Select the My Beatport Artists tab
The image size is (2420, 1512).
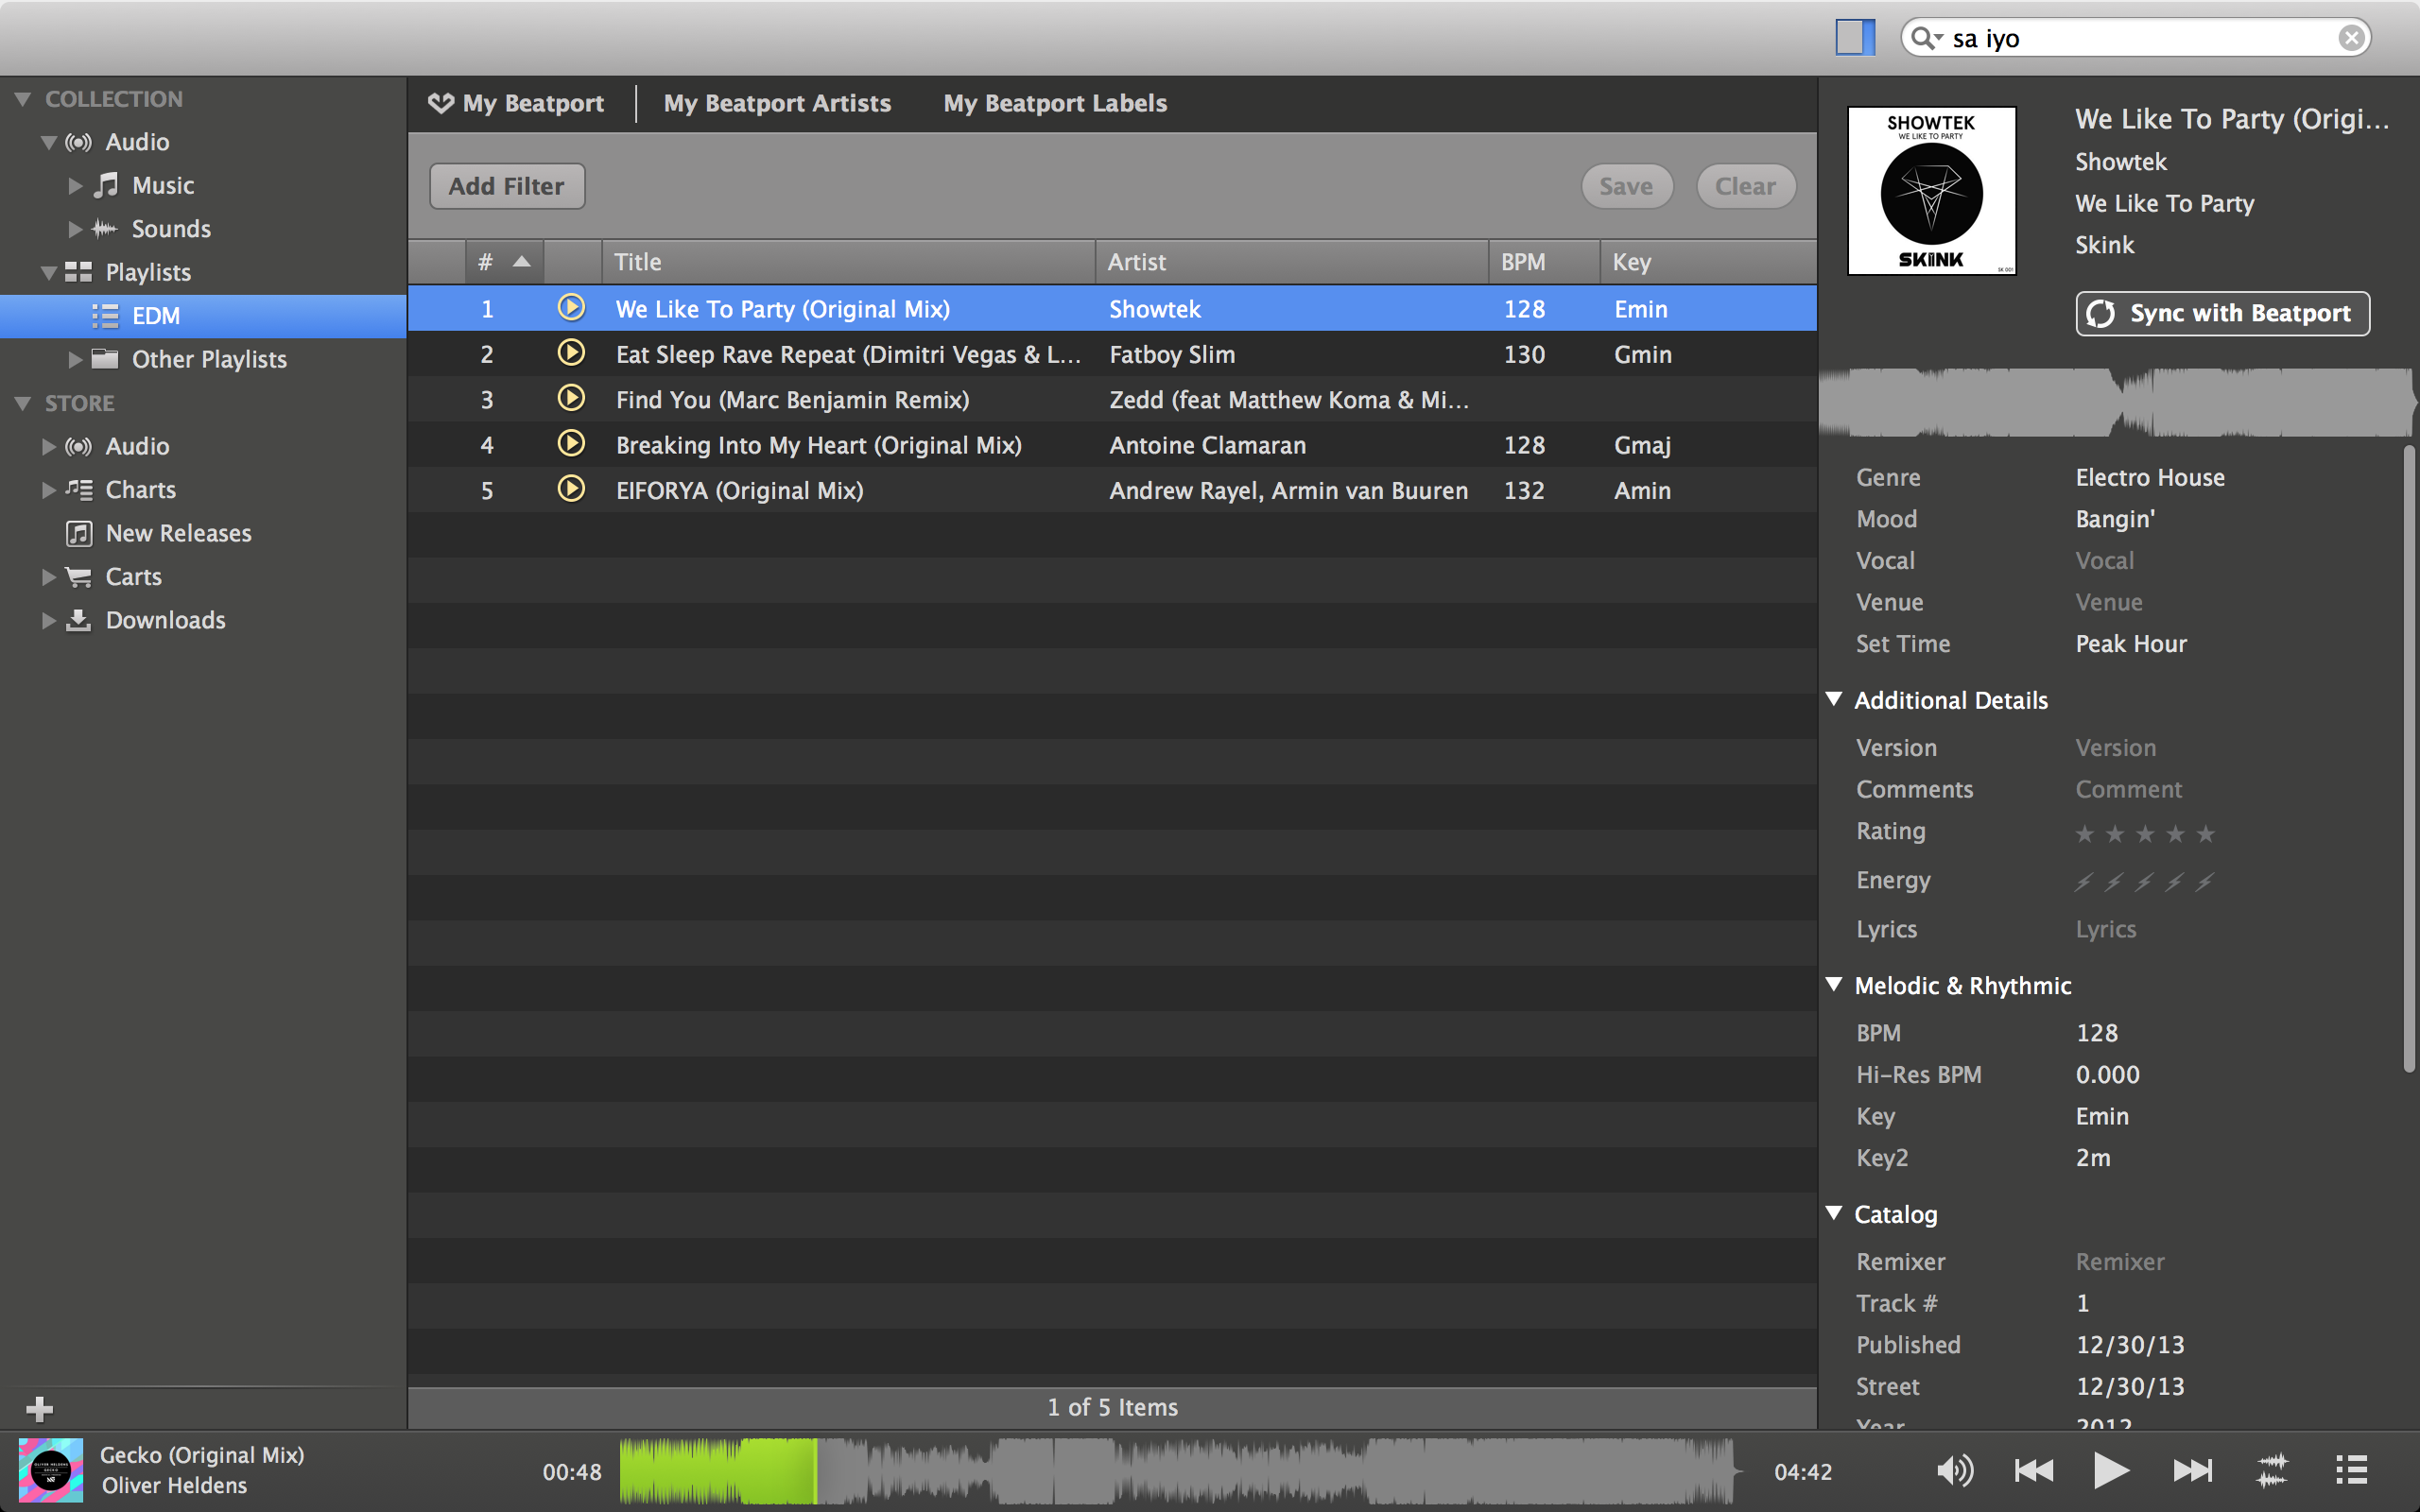point(777,103)
